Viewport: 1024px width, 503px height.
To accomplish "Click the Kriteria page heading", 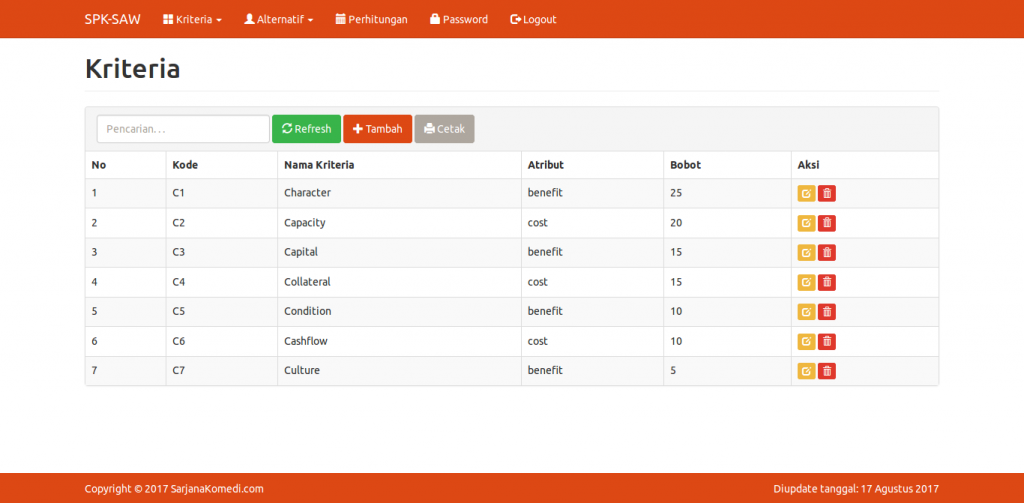I will point(133,69).
